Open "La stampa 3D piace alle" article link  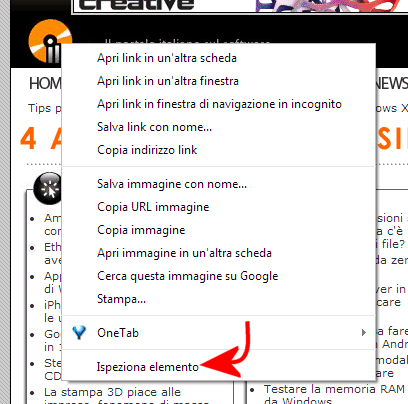112,392
